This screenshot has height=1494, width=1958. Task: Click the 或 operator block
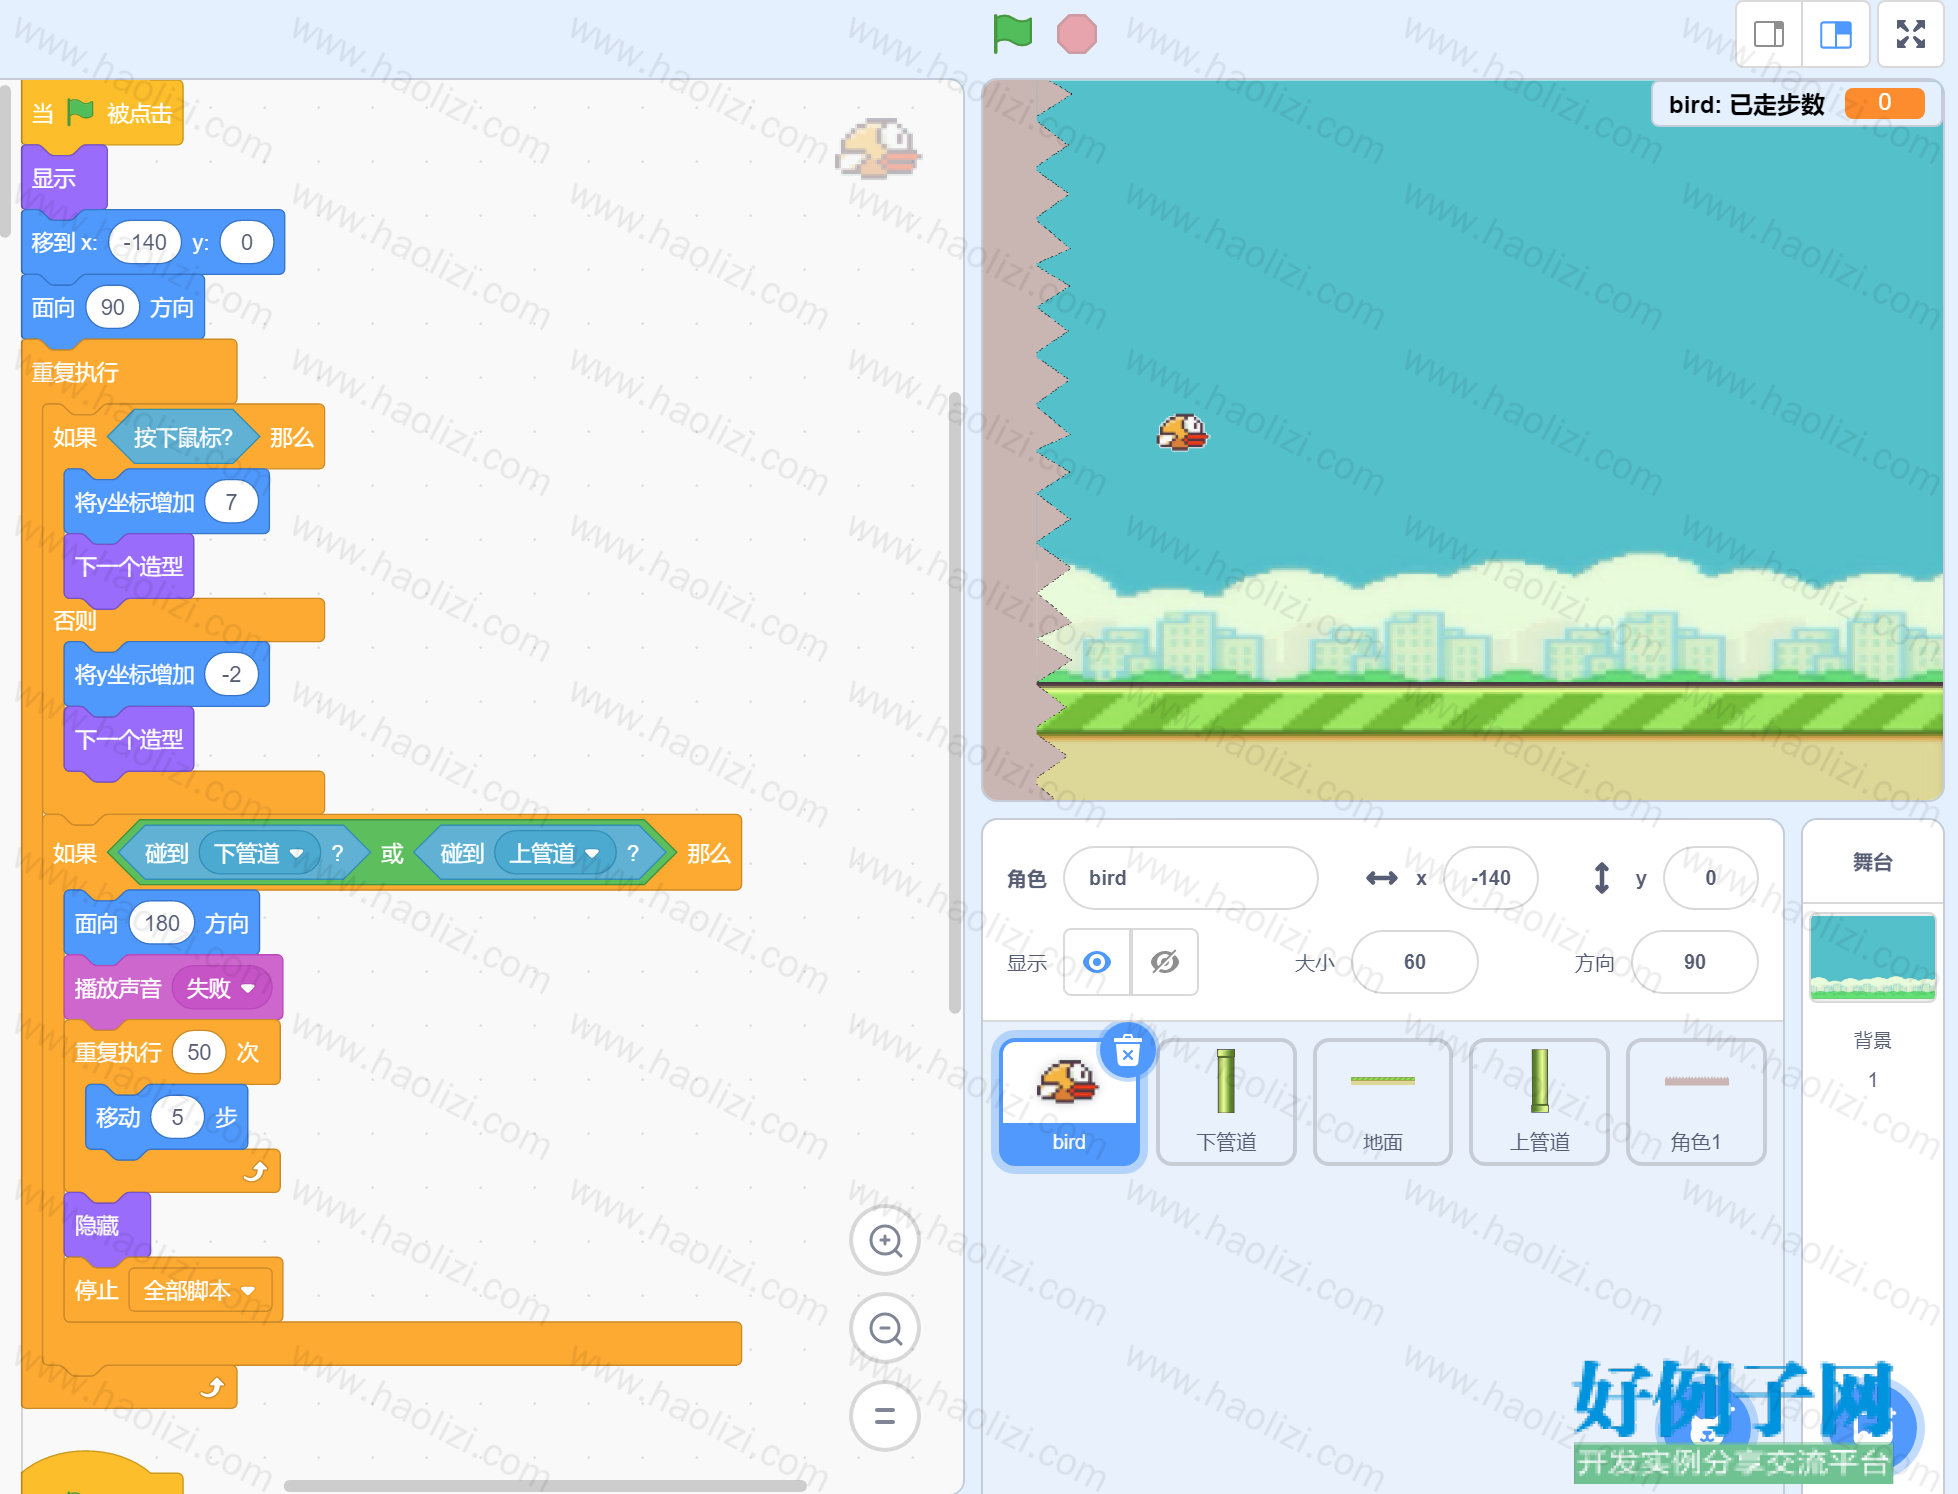392,853
